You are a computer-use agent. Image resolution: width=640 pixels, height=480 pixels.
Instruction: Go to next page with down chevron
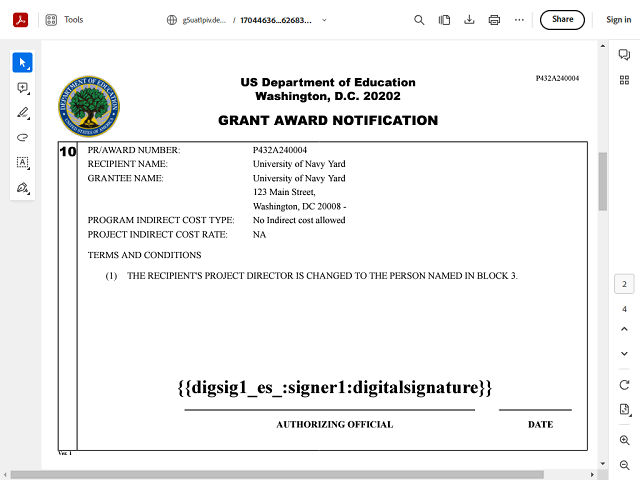(624, 353)
